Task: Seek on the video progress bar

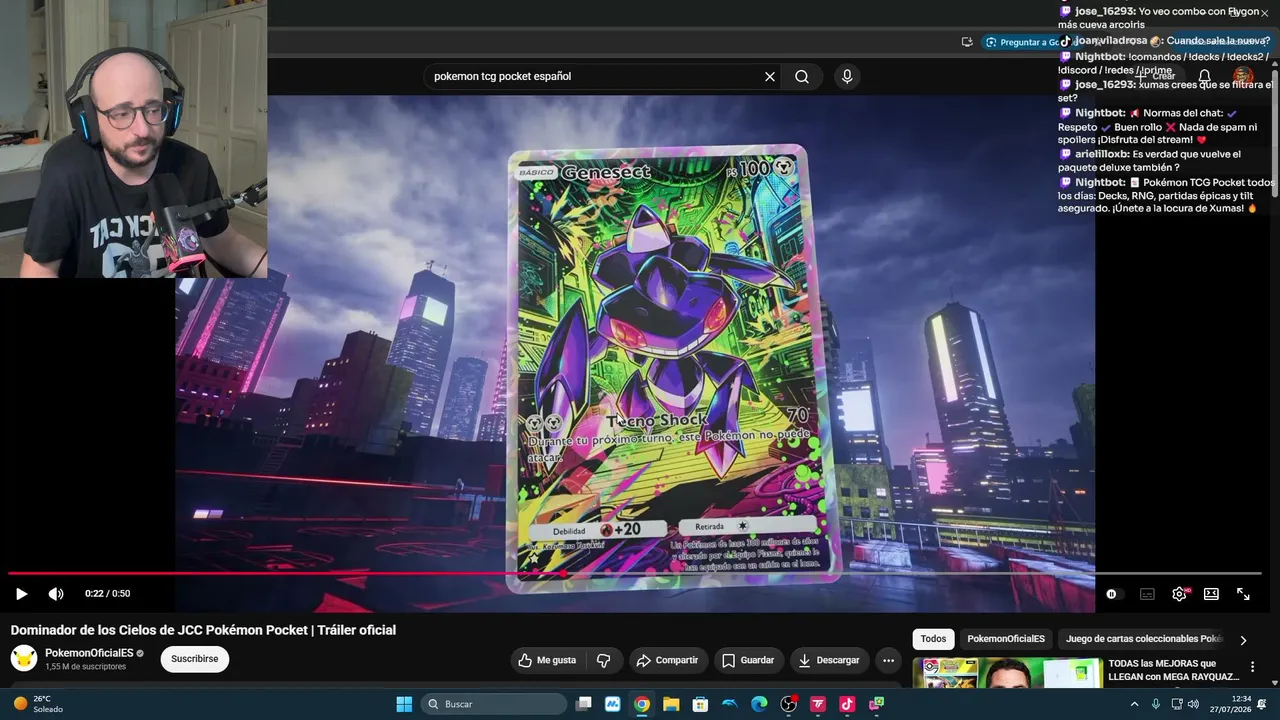Action: tap(634, 574)
